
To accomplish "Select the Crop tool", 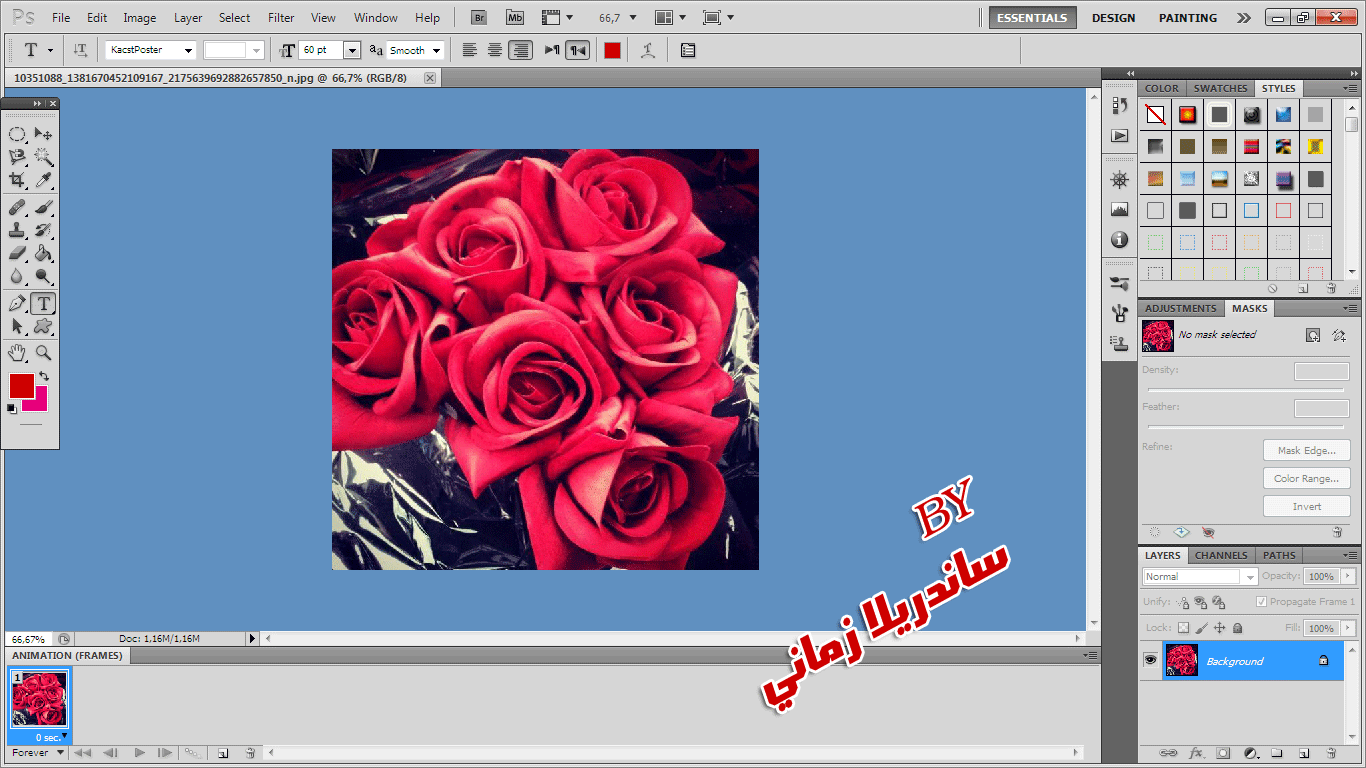I will click(17, 180).
